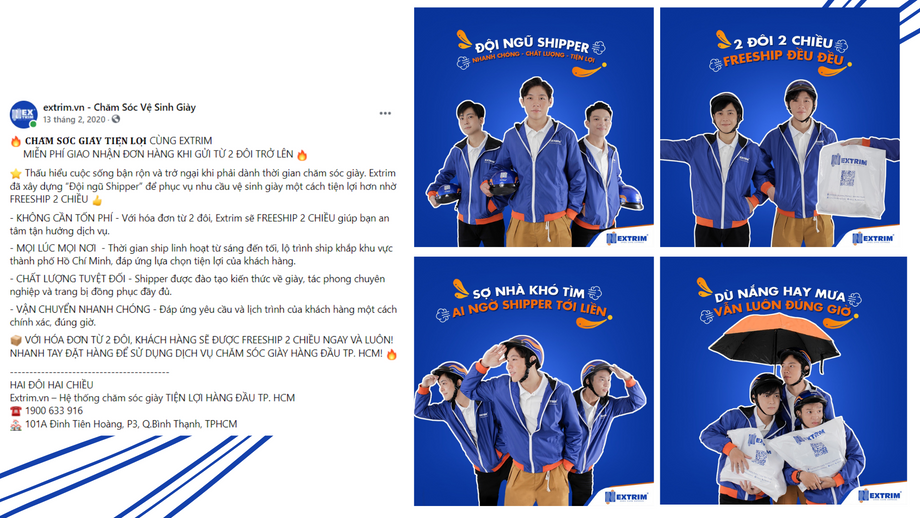This screenshot has width=920, height=518.
Task: Click the EXTRIM logo on Dù Nắng Hay Mưa image
Action: coord(879,496)
